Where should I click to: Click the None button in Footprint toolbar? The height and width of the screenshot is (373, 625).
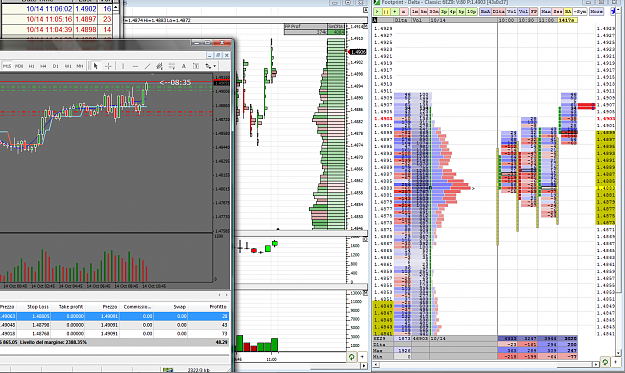596,12
